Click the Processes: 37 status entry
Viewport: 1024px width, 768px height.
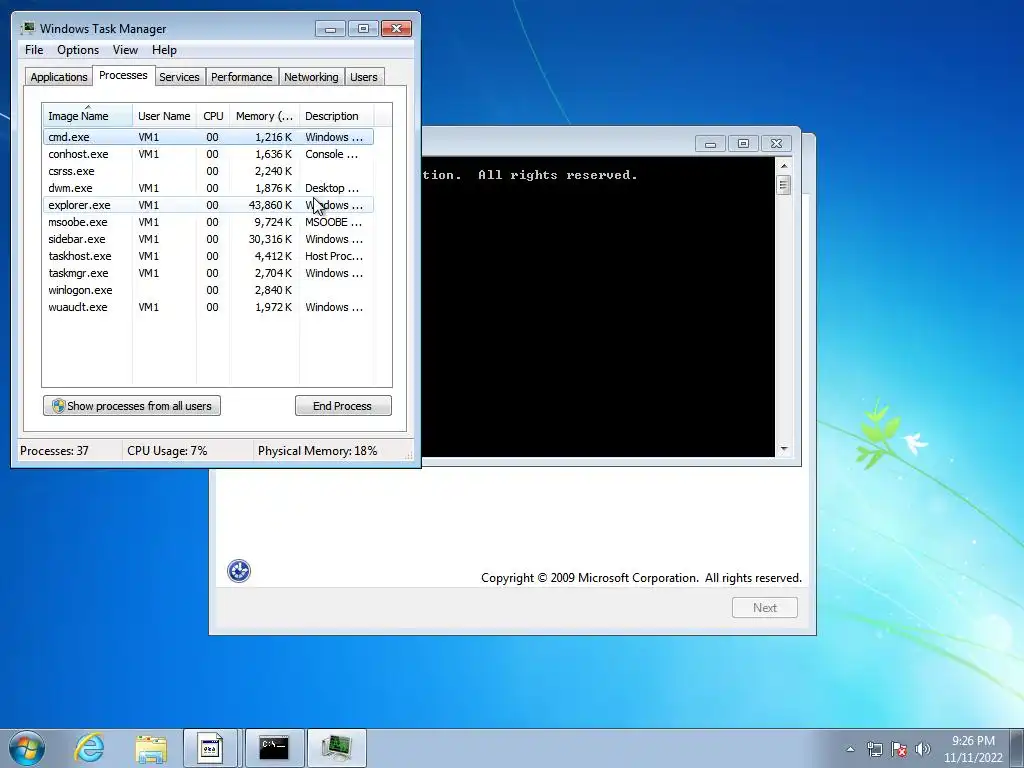pyautogui.click(x=54, y=451)
